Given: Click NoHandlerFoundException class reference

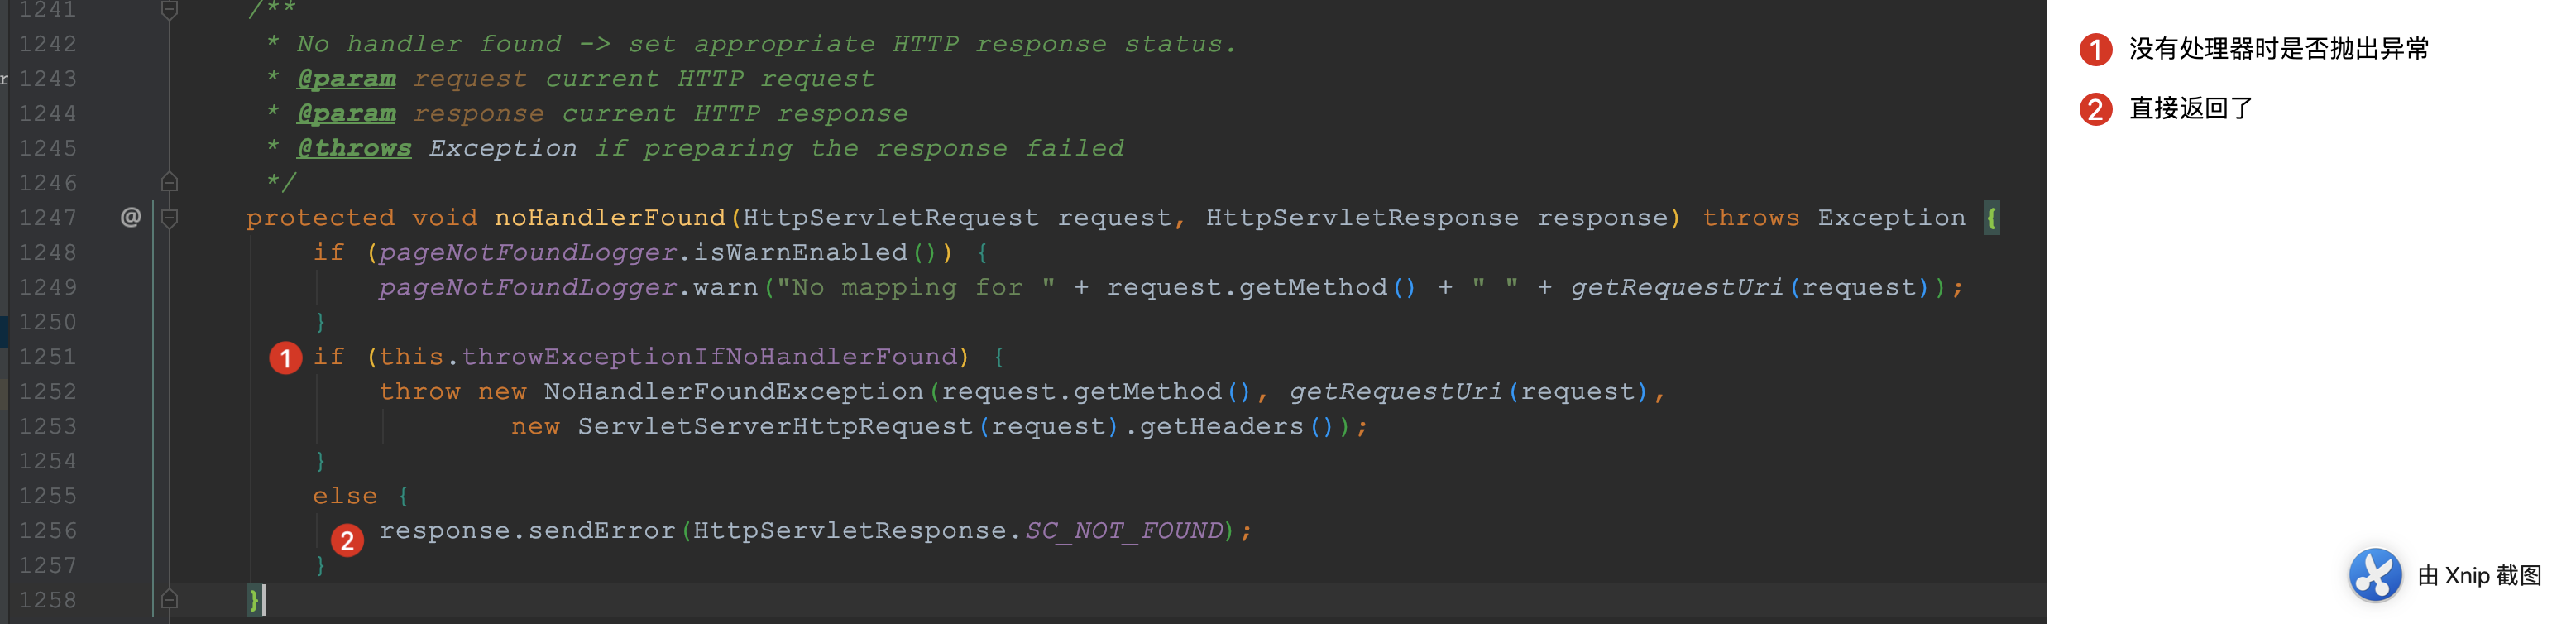Looking at the screenshot, I should 734,391.
